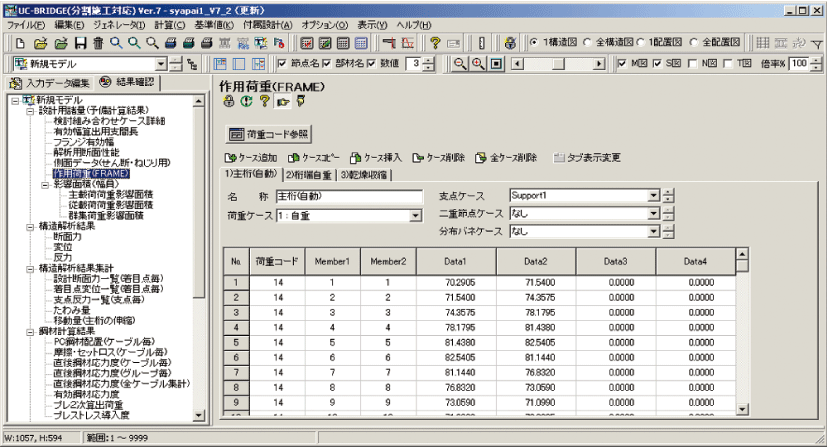Collapse the 鋼材計算結果 tree node
This screenshot has width=827, height=448.
point(30,332)
